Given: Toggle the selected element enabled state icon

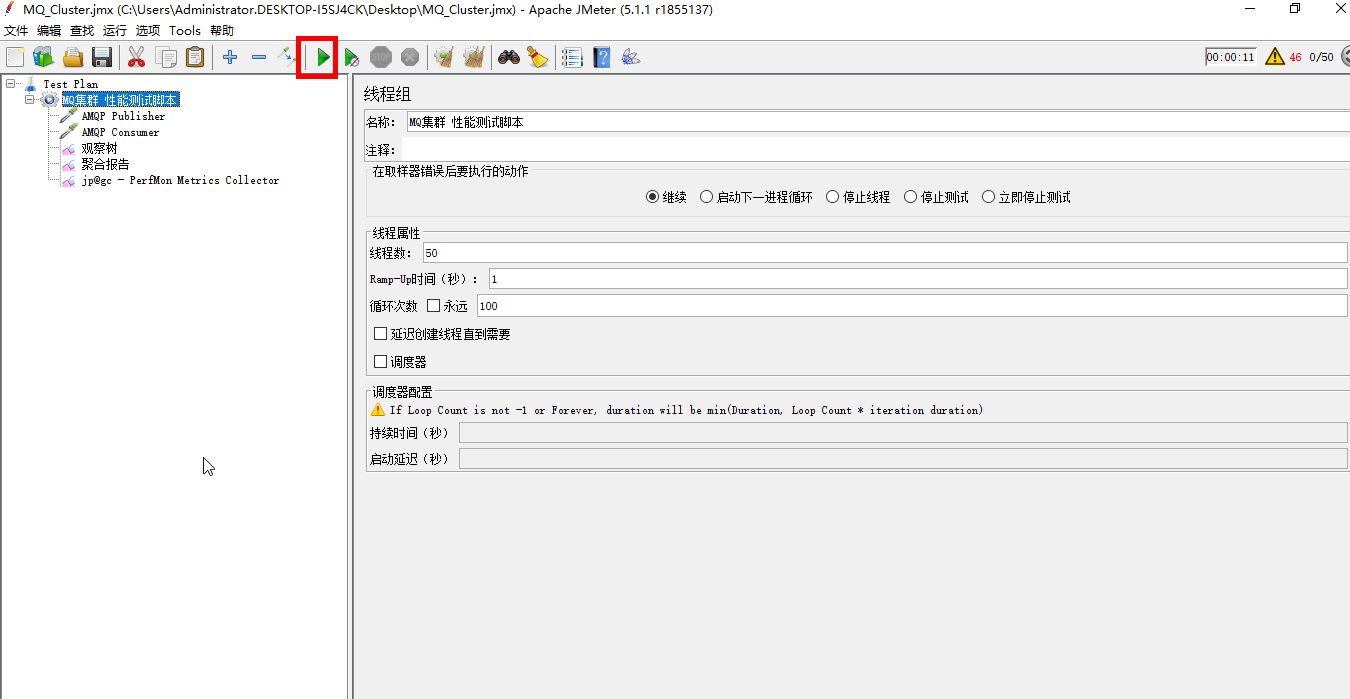Looking at the screenshot, I should [x=287, y=57].
